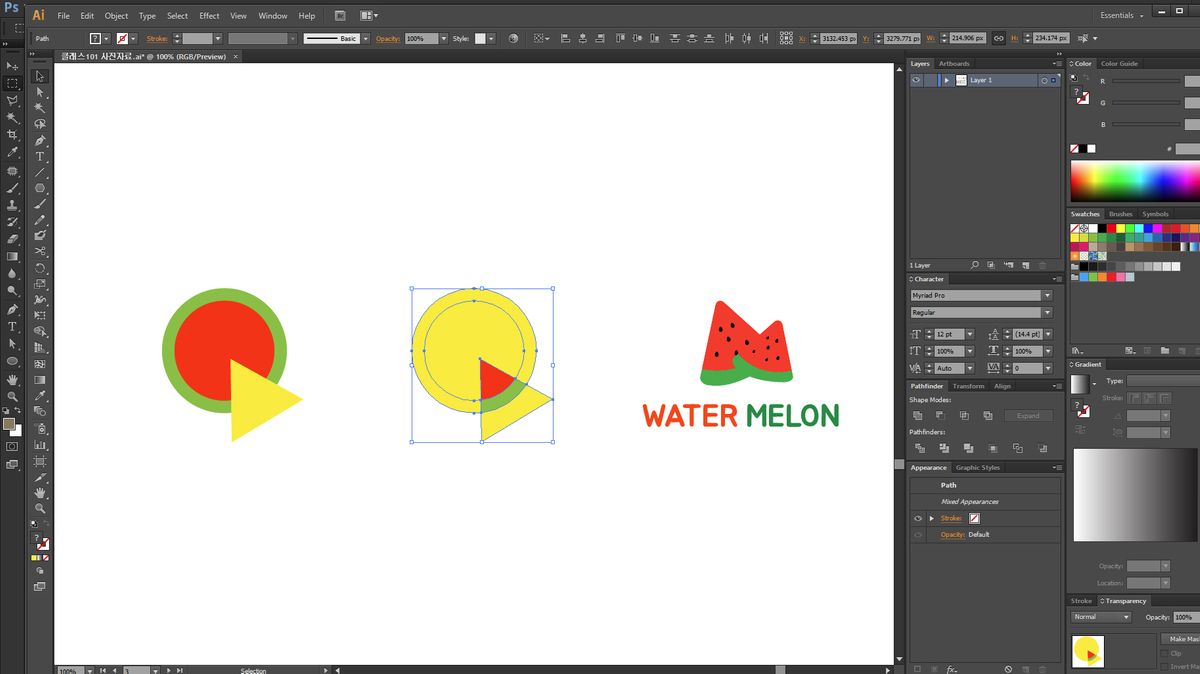Screen dimensions: 1200x674
Task: Apply Minus Front shape mode
Action: pos(941,415)
